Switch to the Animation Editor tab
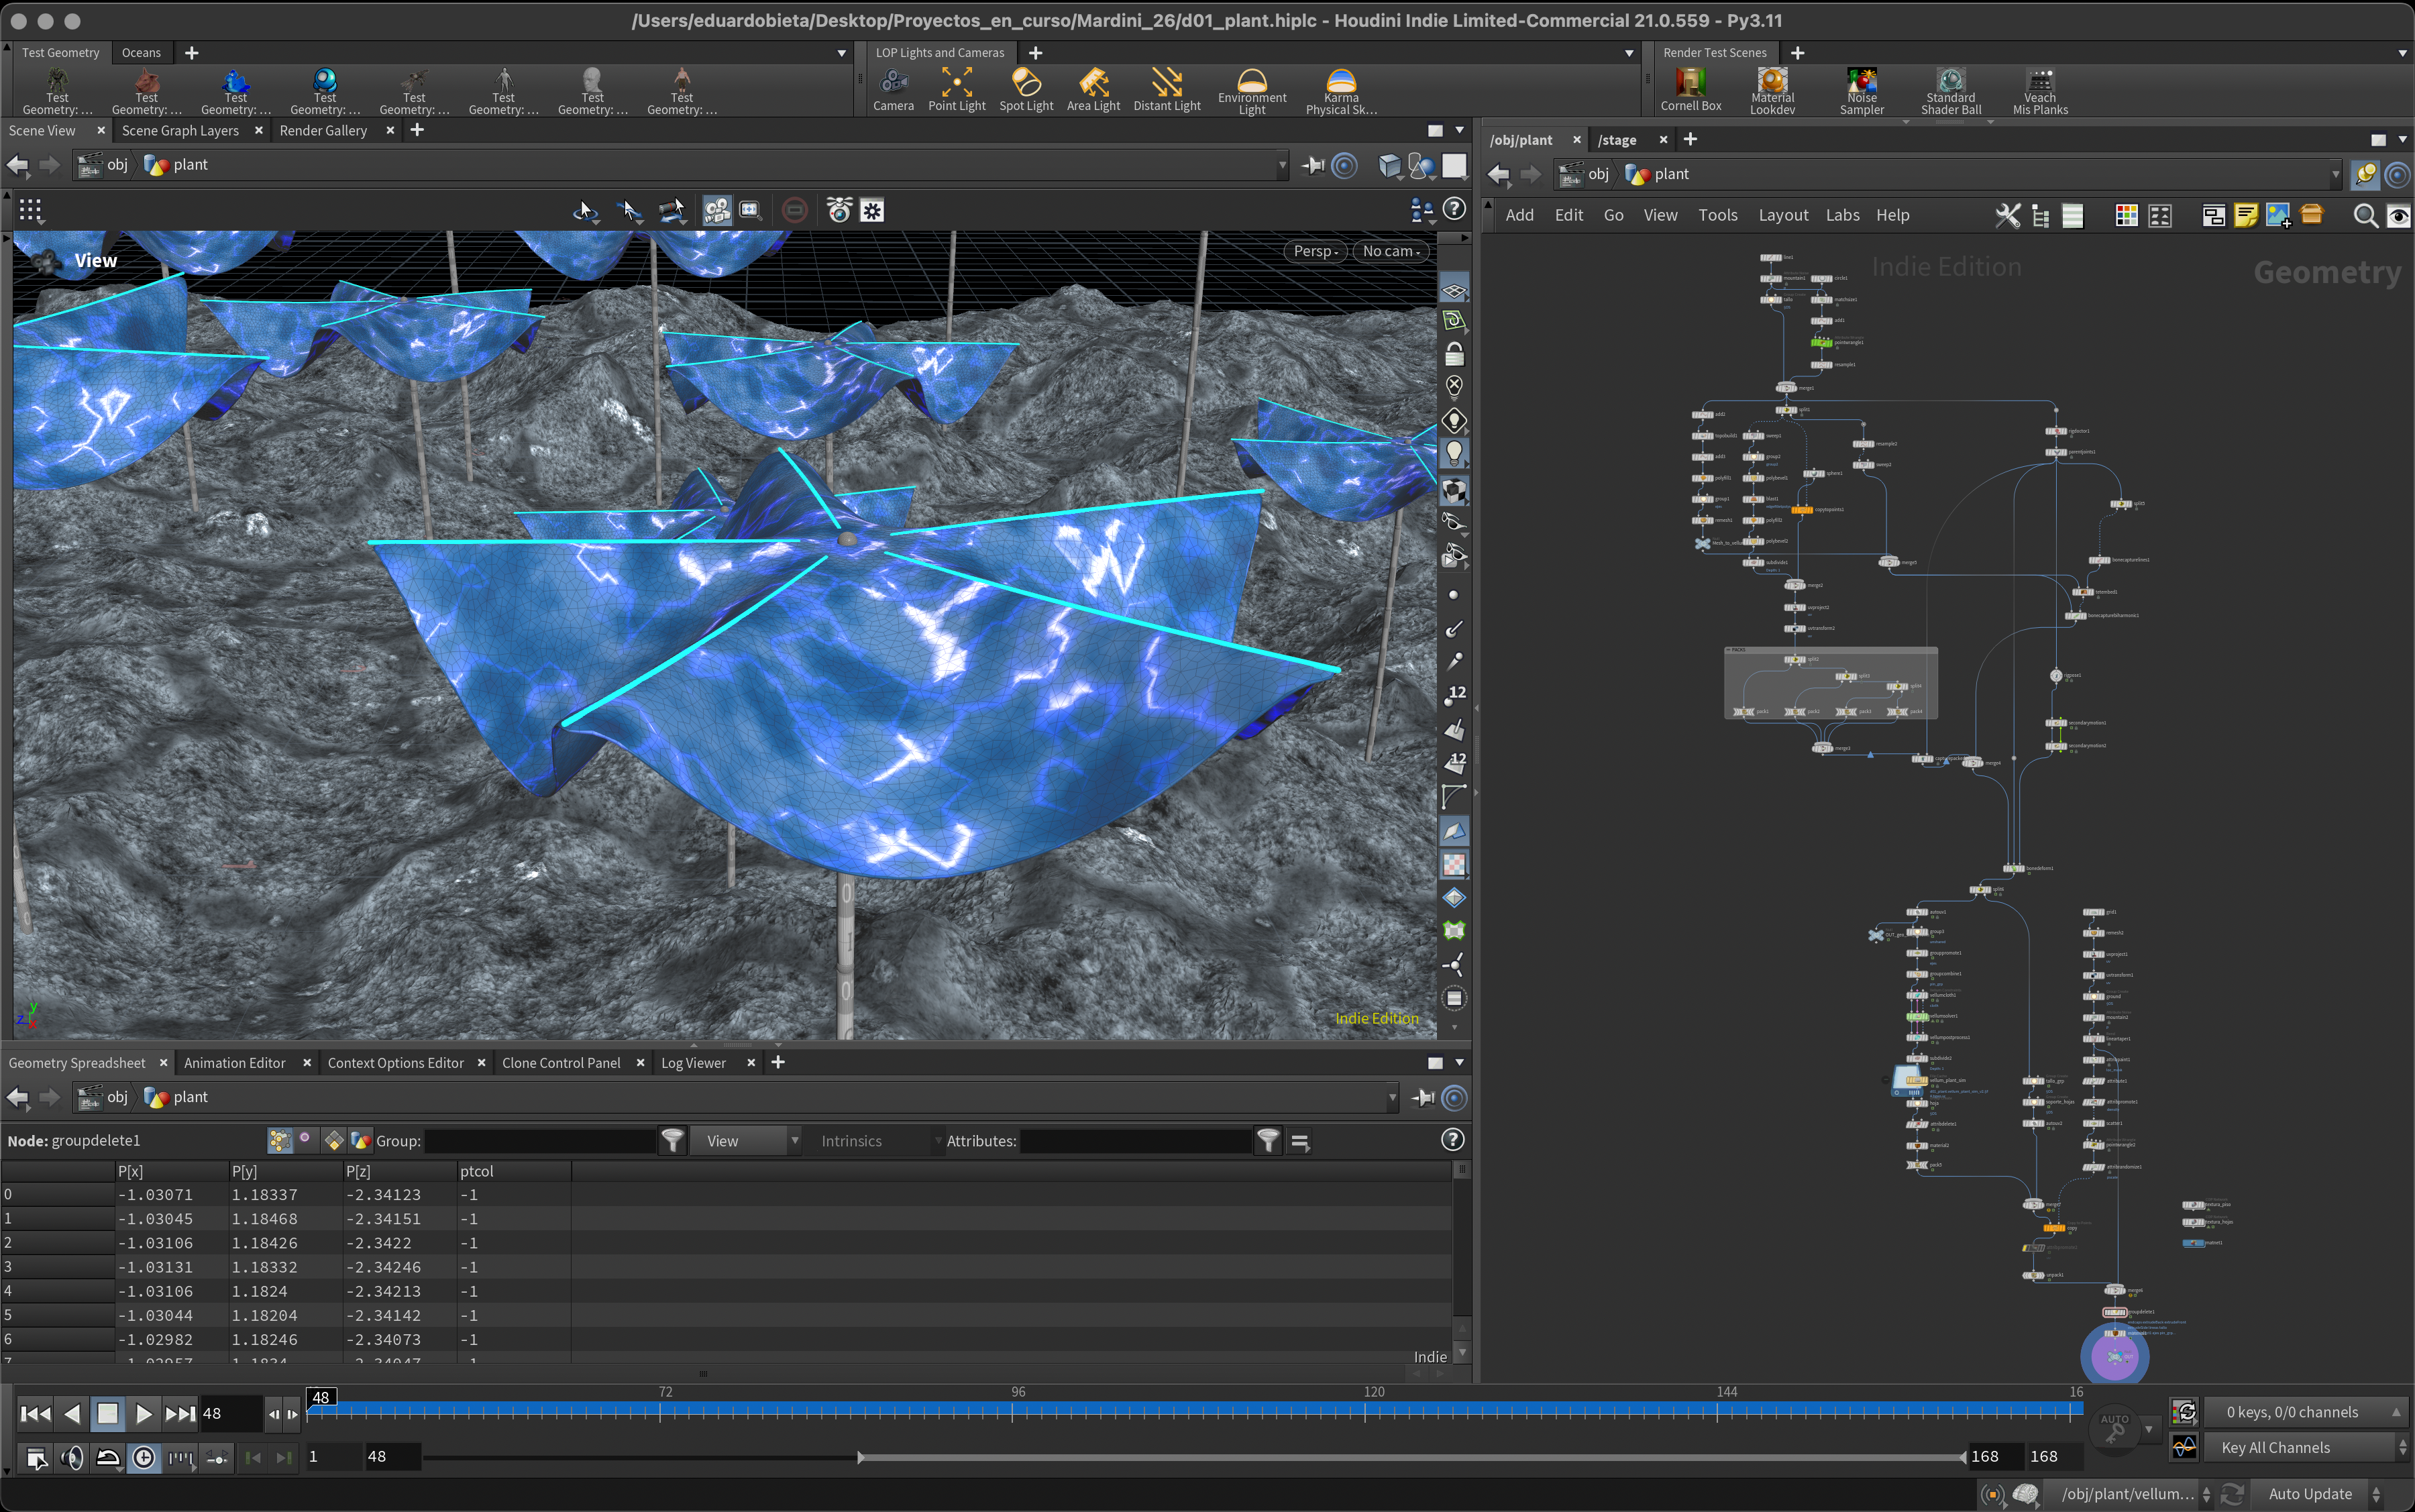Image resolution: width=2415 pixels, height=1512 pixels. 234,1062
